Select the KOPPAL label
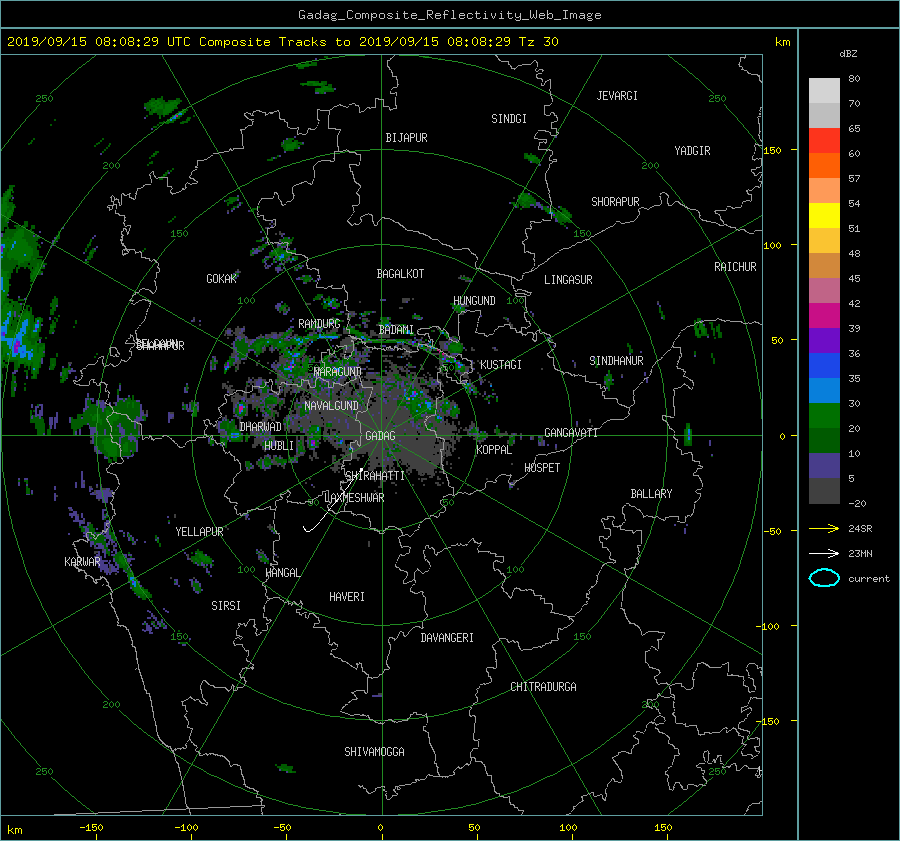This screenshot has width=900, height=841. point(494,450)
